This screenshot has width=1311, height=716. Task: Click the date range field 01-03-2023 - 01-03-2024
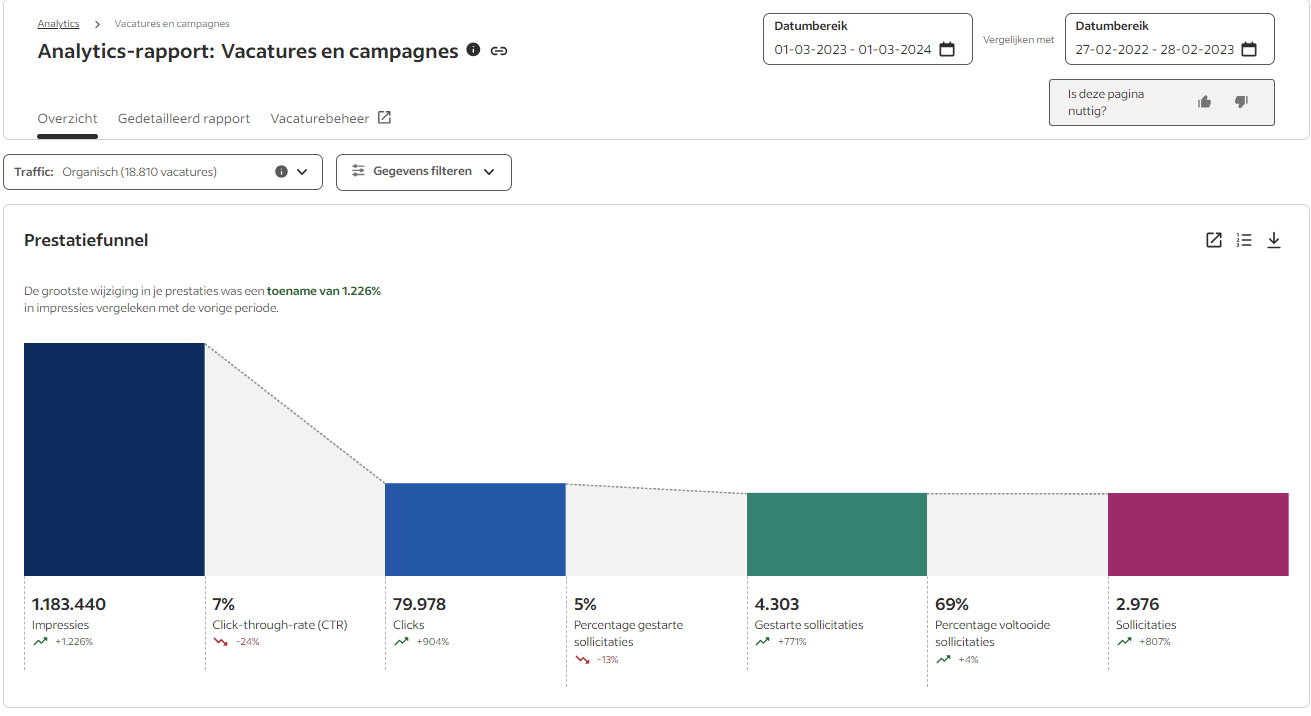[x=852, y=49]
